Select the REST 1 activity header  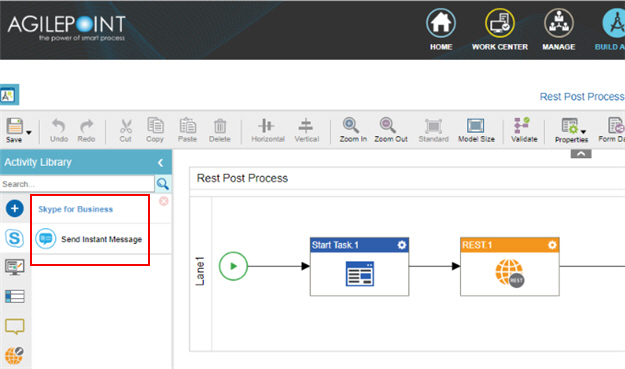pos(509,245)
